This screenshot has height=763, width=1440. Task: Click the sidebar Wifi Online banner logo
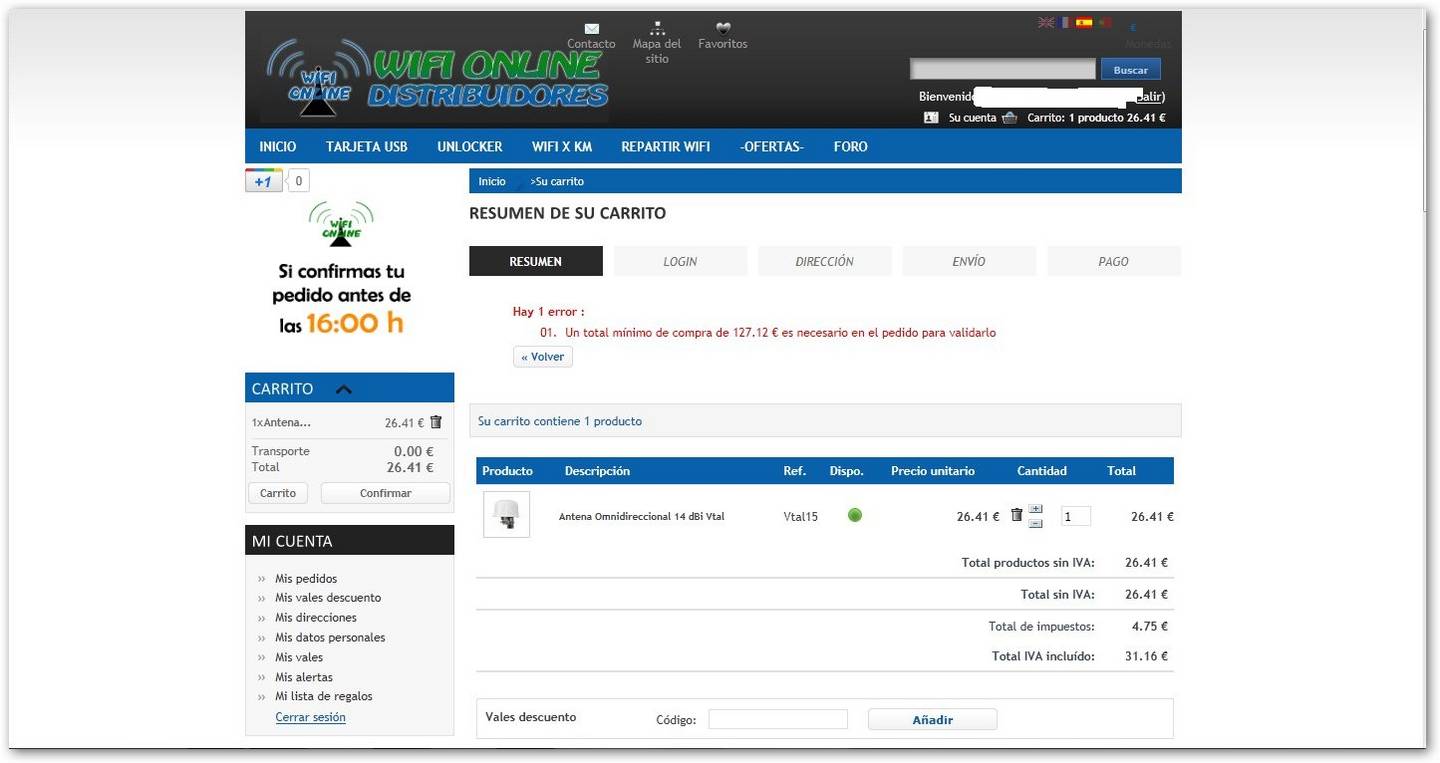coord(341,223)
